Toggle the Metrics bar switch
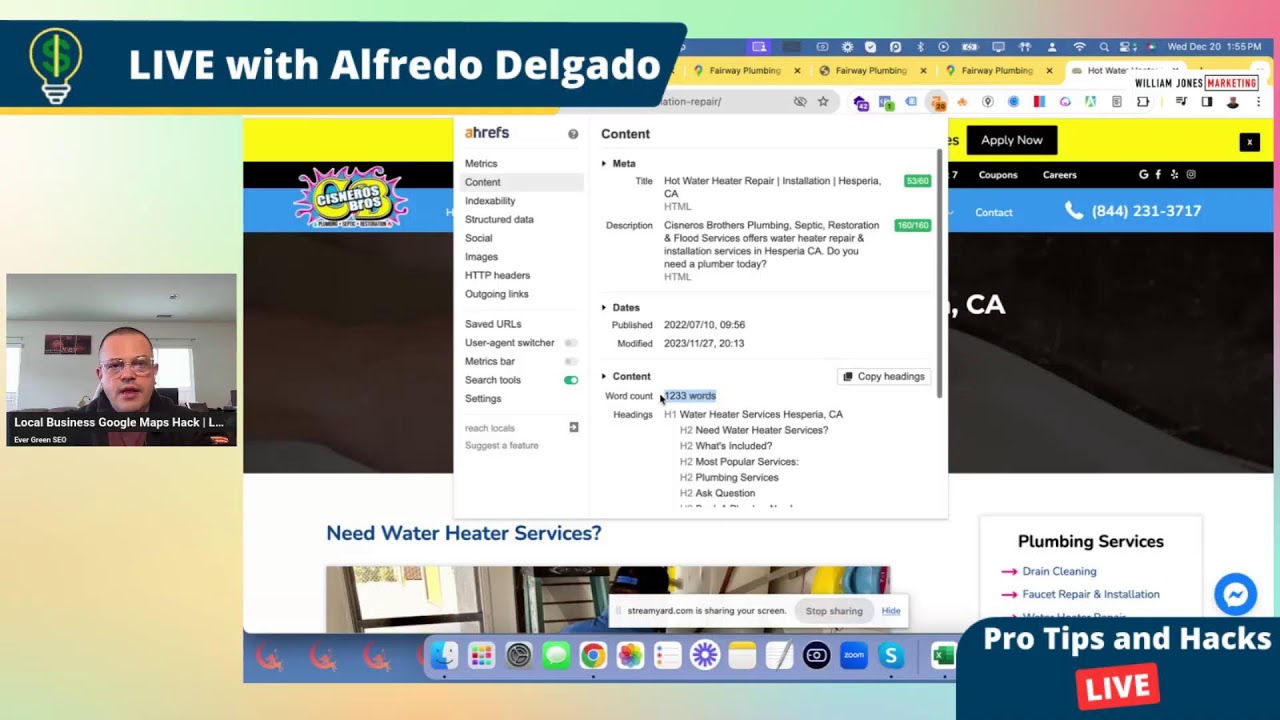 point(571,361)
